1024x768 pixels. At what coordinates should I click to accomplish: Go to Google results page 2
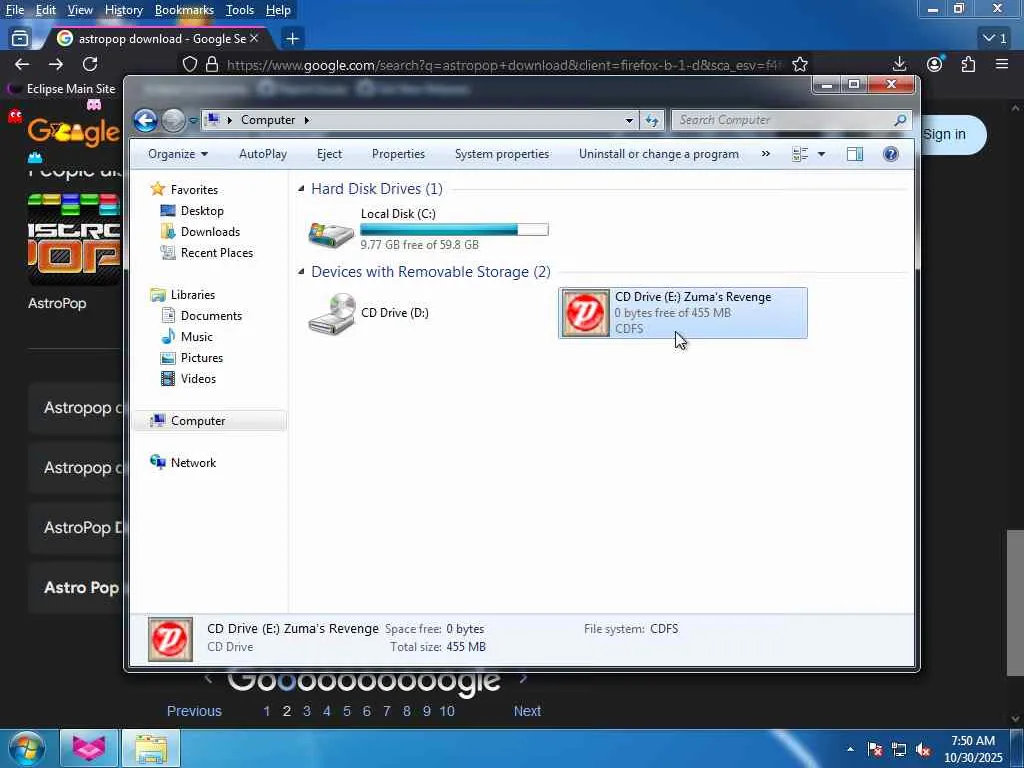(287, 711)
